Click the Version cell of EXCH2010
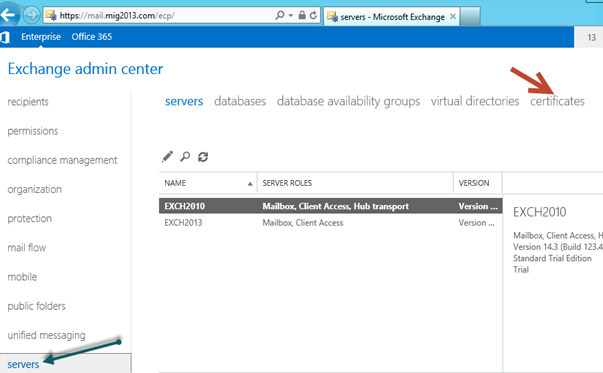The width and height of the screenshot is (603, 373). click(478, 206)
